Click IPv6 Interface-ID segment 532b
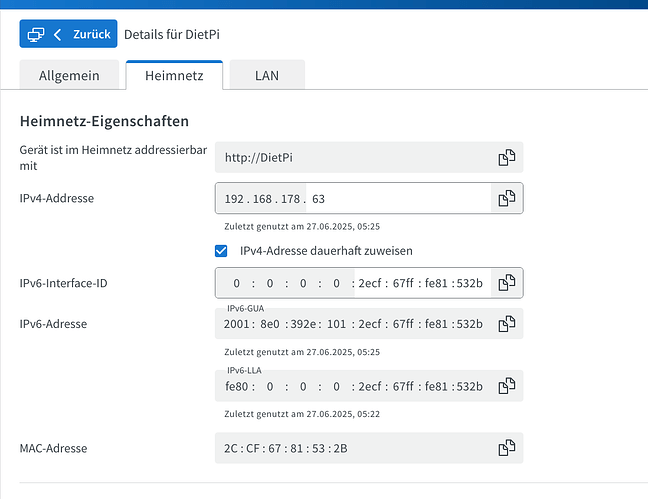 (469, 283)
